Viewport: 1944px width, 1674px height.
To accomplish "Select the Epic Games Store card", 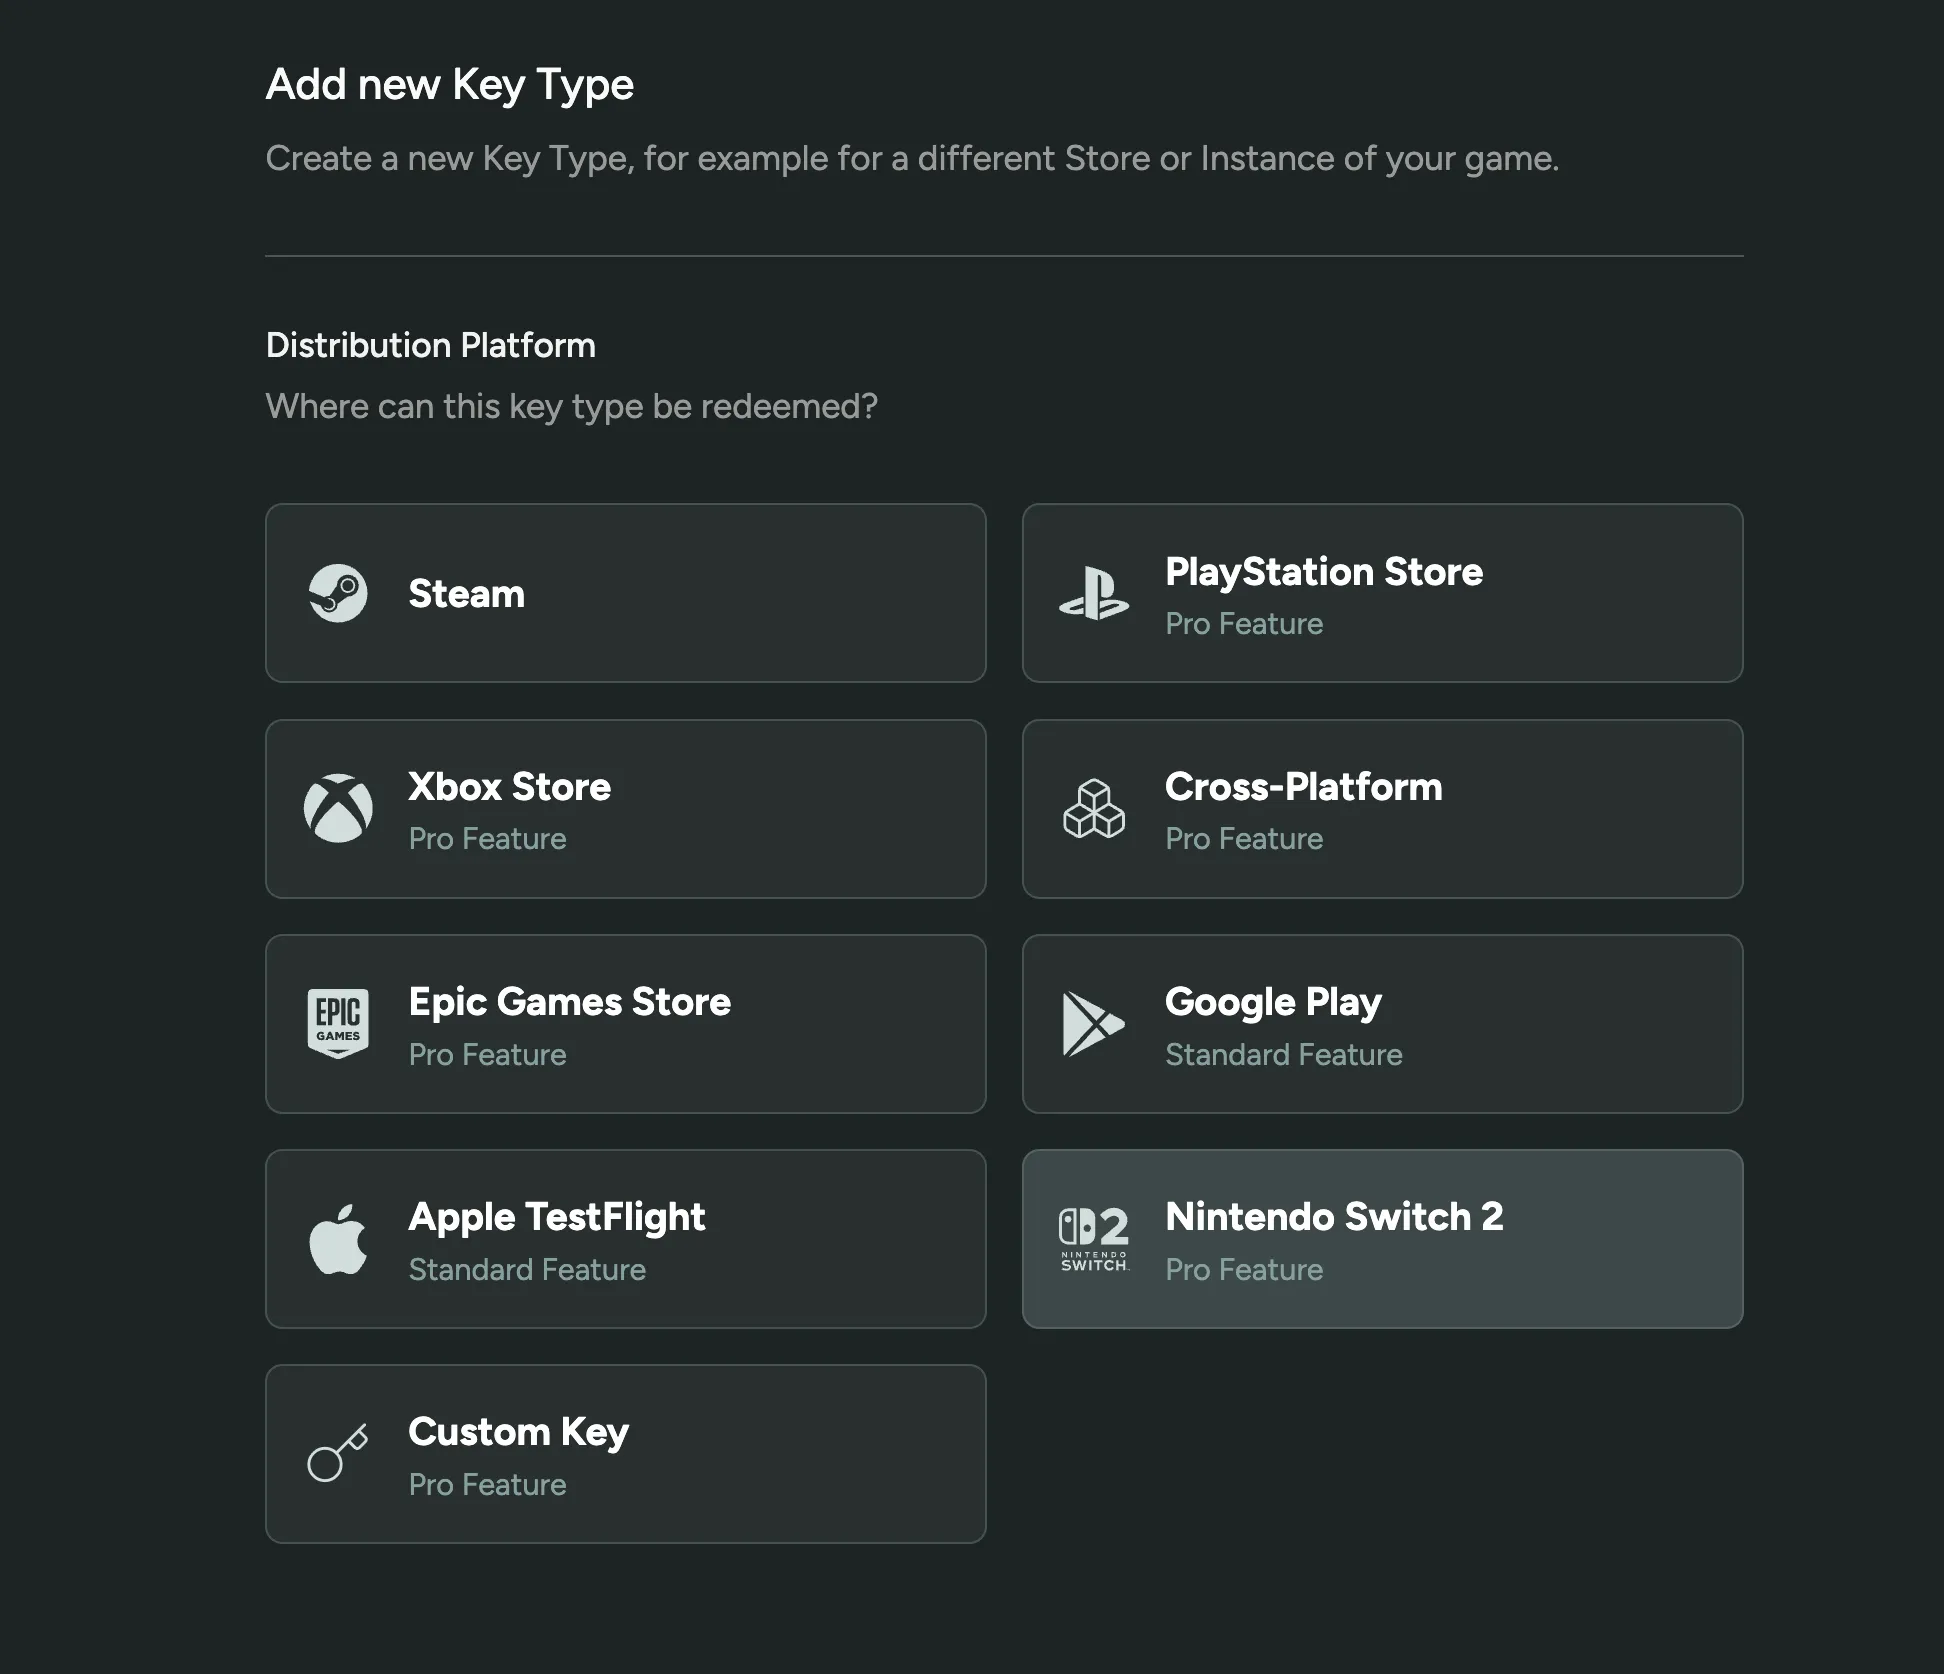I will (x=626, y=1023).
